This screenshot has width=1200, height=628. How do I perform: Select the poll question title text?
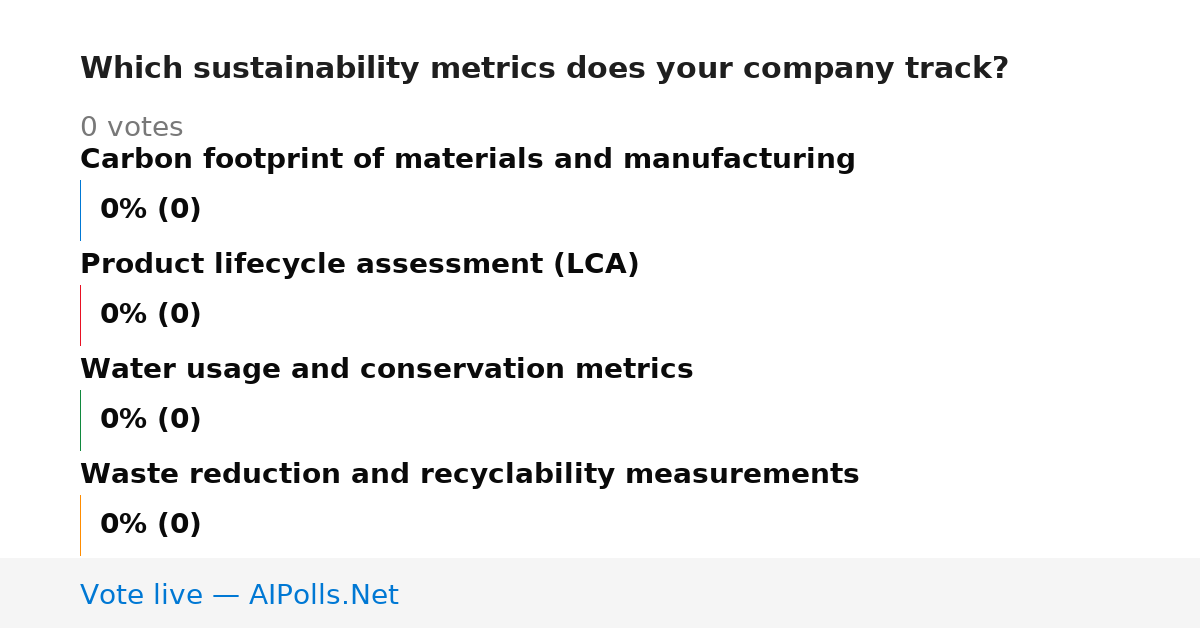pyautogui.click(x=544, y=69)
